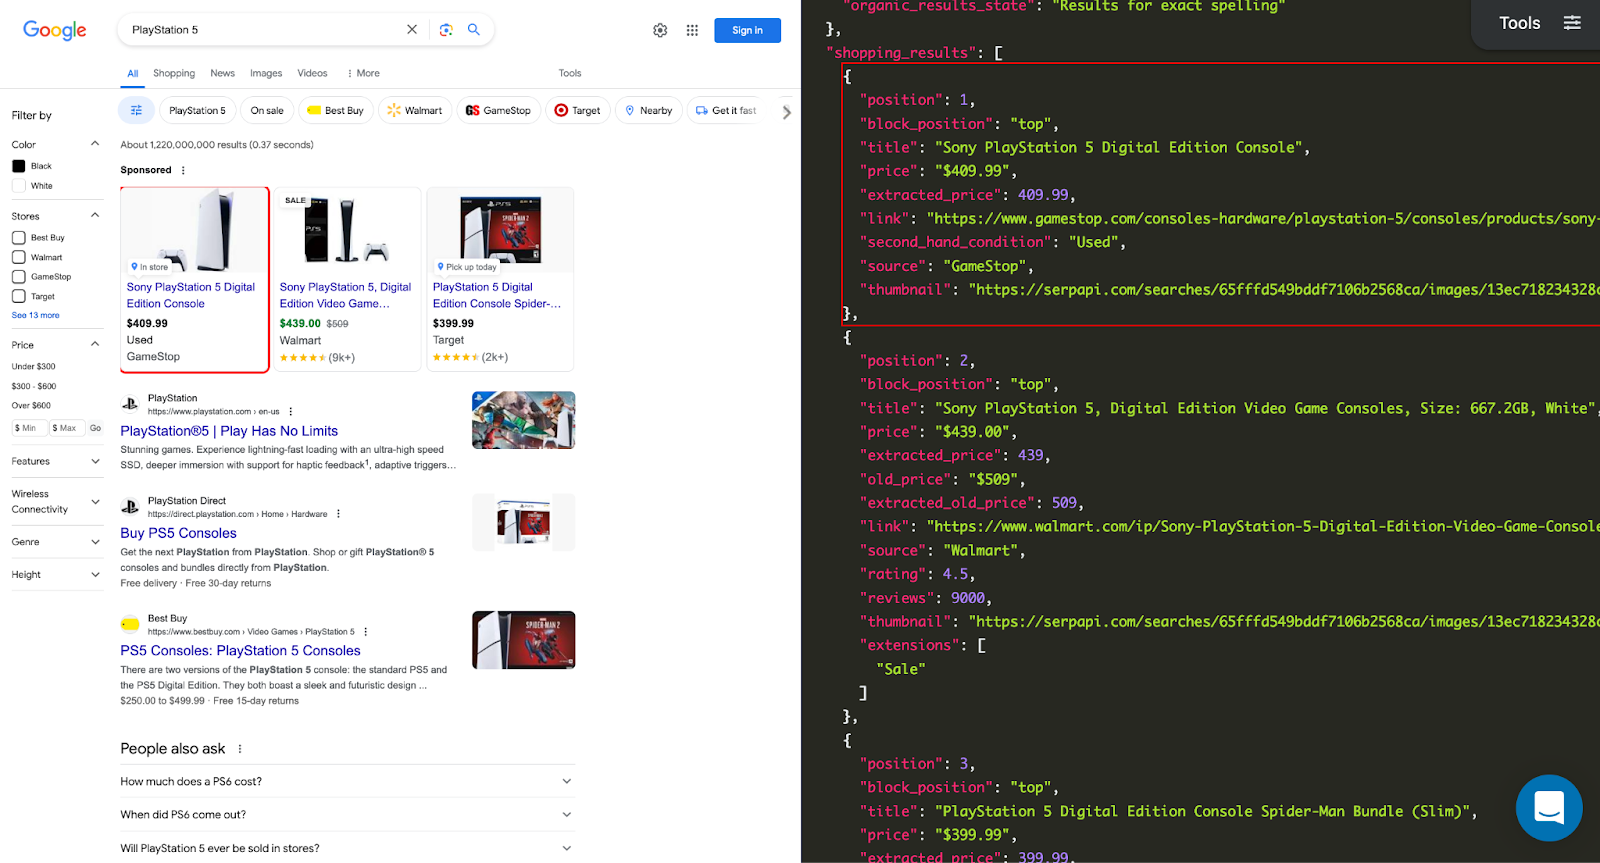Image resolution: width=1600 pixels, height=863 pixels.
Task: Open search Tools option
Action: click(570, 73)
